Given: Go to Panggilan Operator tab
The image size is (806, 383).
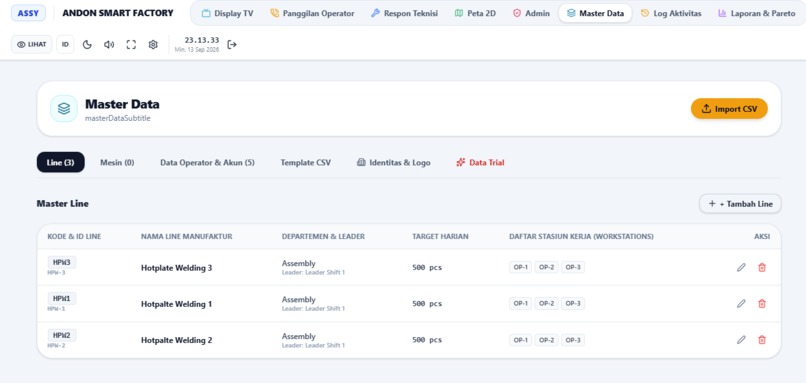Looking at the screenshot, I should [x=312, y=13].
